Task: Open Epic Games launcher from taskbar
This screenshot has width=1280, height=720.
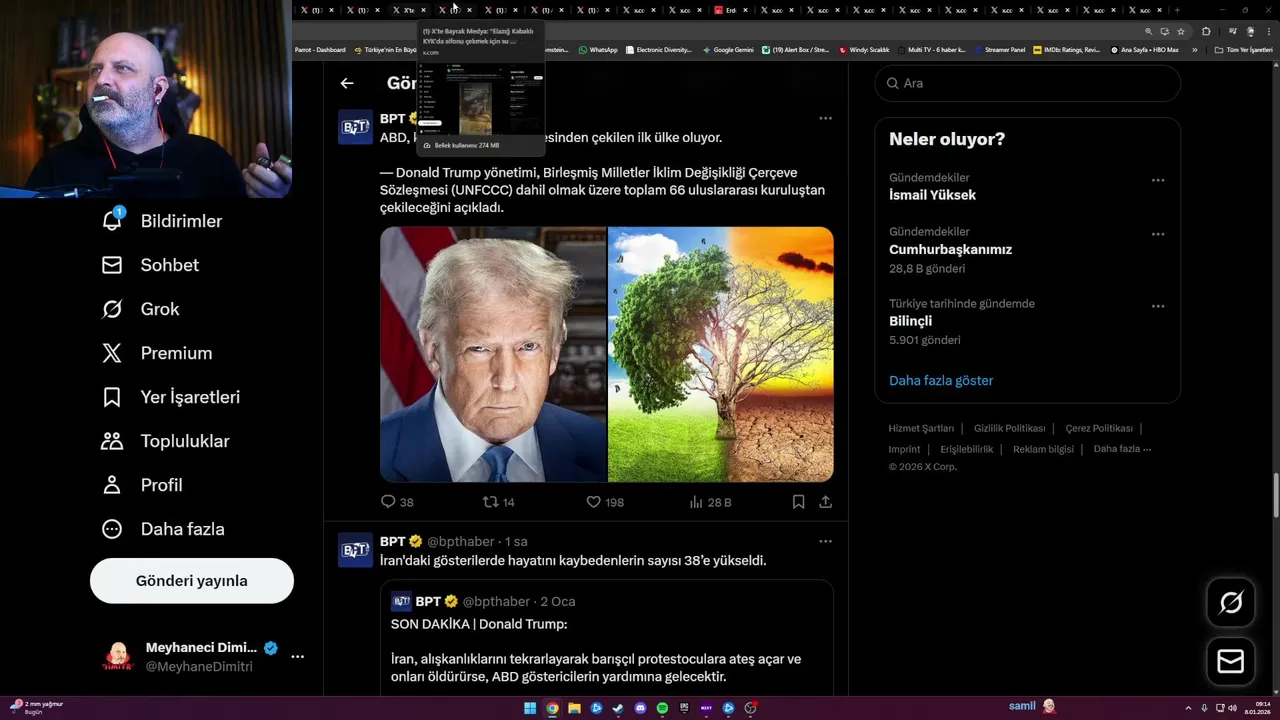Action: coord(684,708)
